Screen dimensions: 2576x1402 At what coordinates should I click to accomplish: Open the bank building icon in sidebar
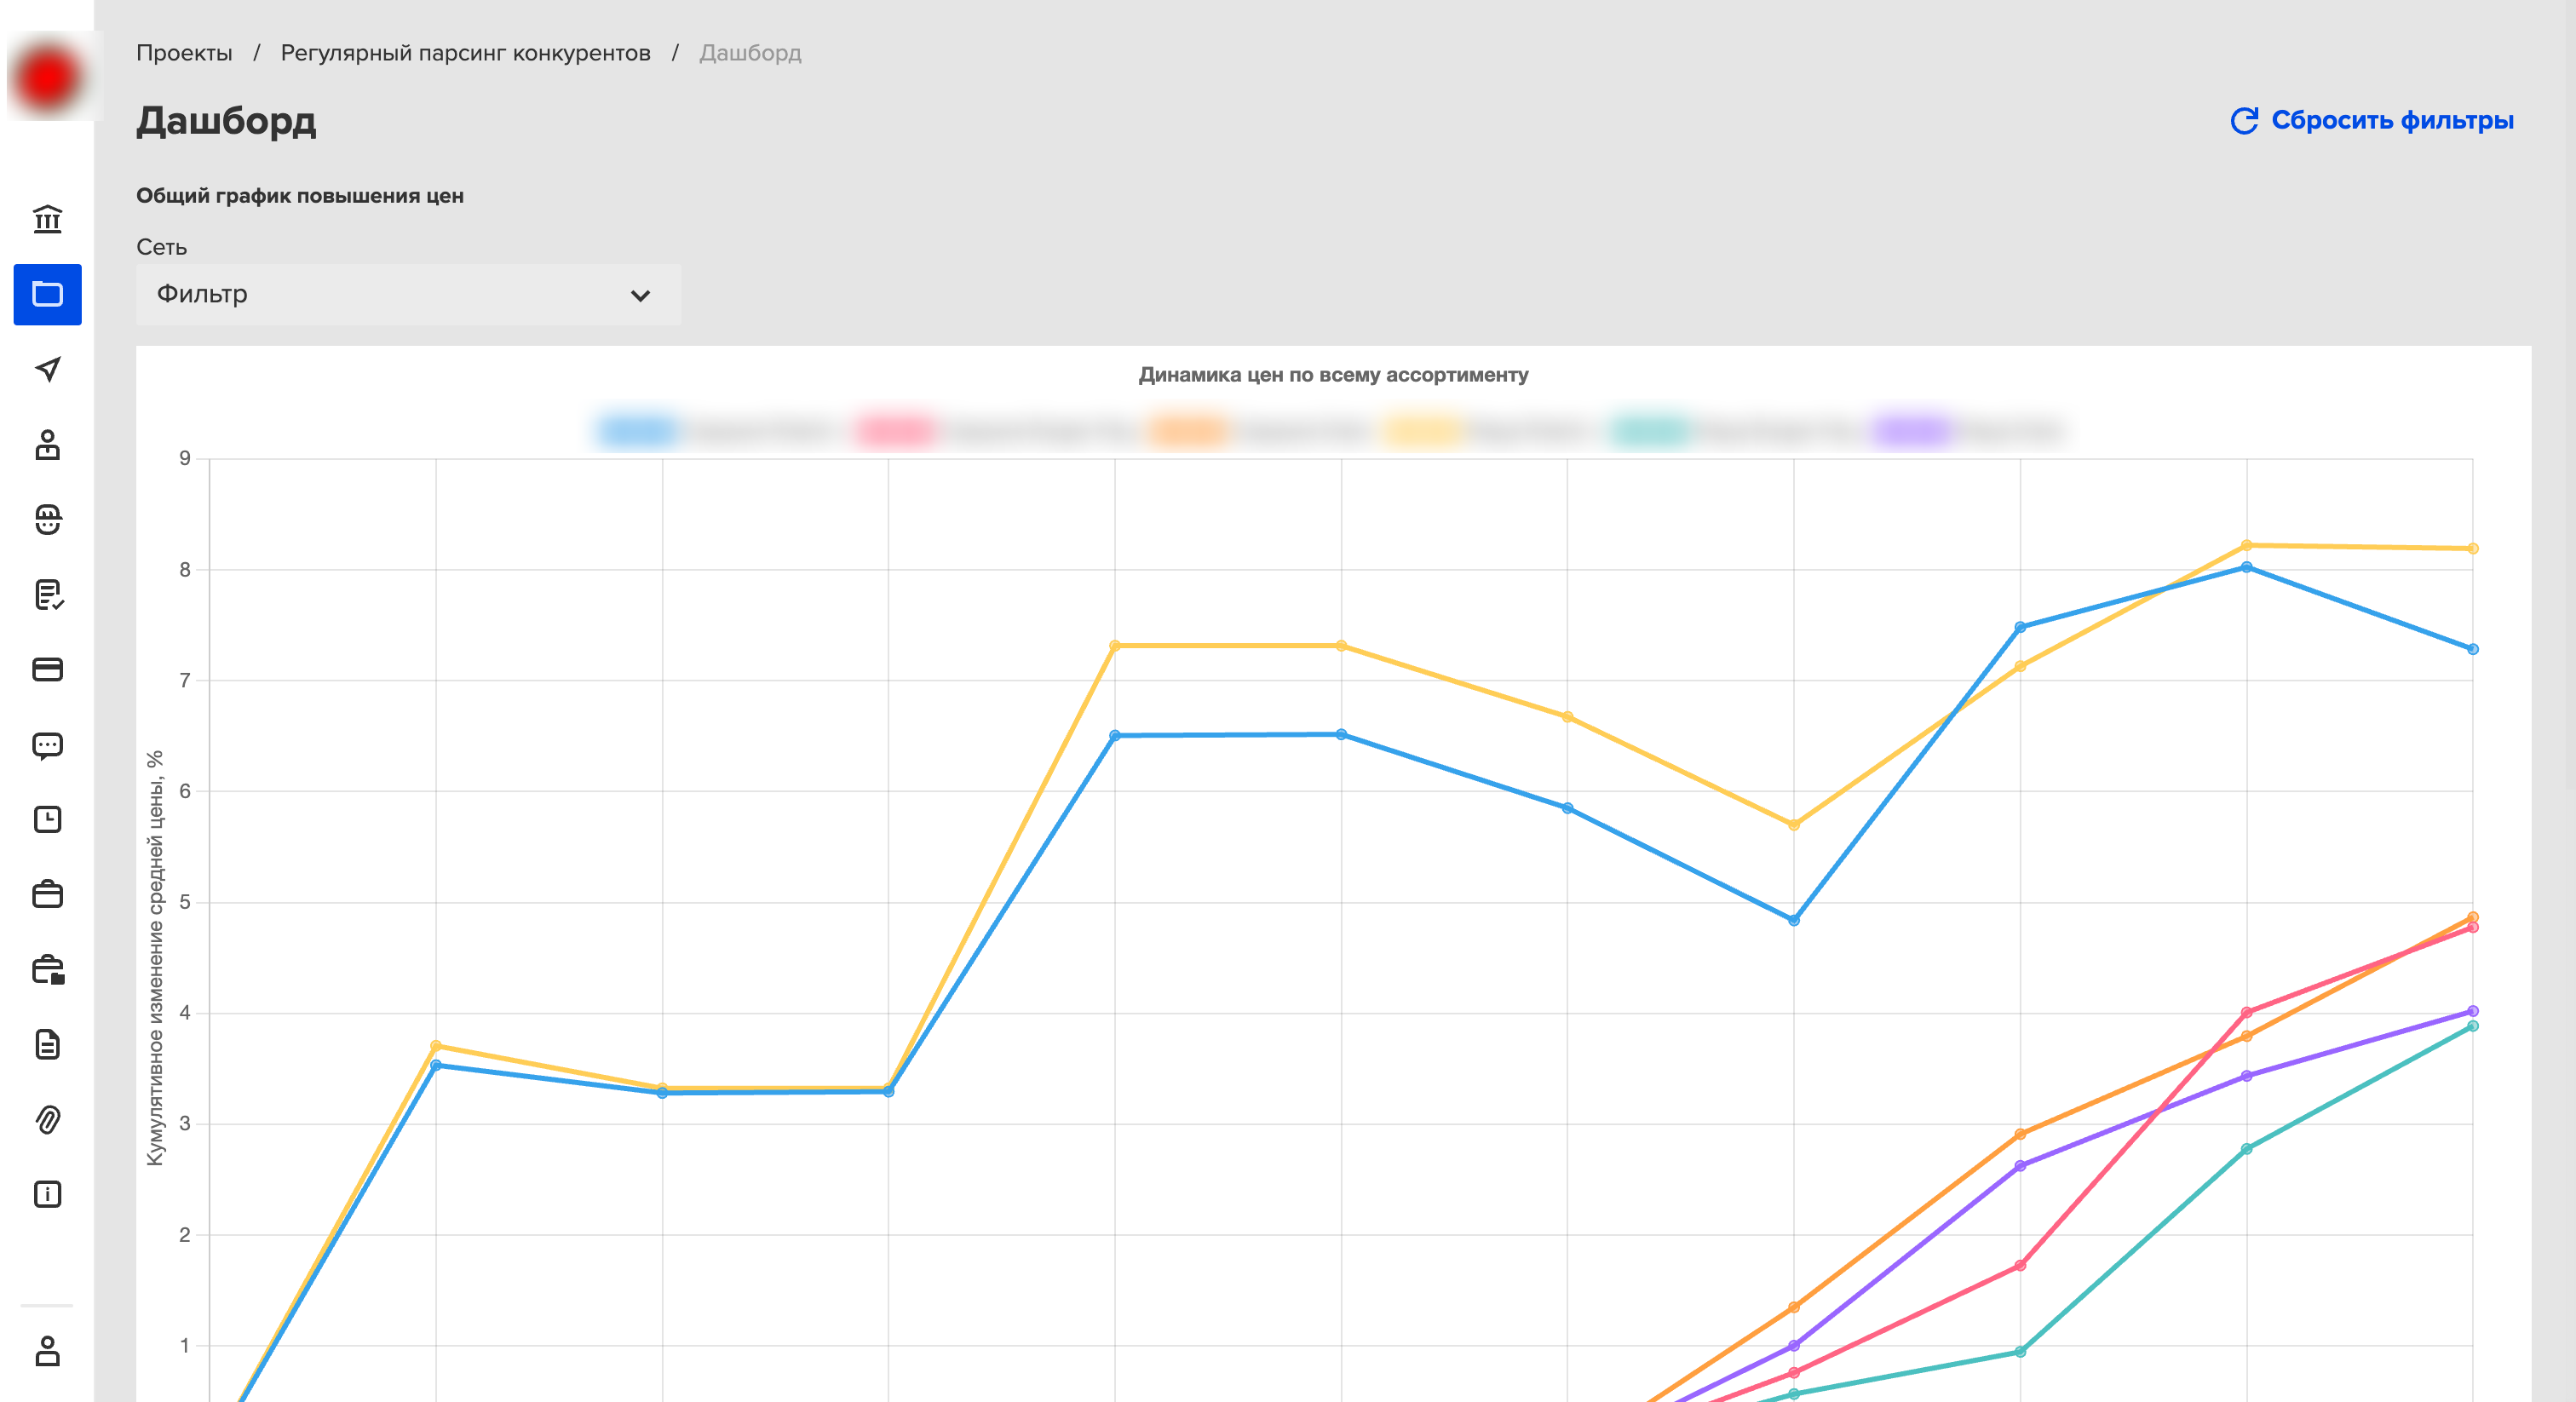pyautogui.click(x=47, y=219)
